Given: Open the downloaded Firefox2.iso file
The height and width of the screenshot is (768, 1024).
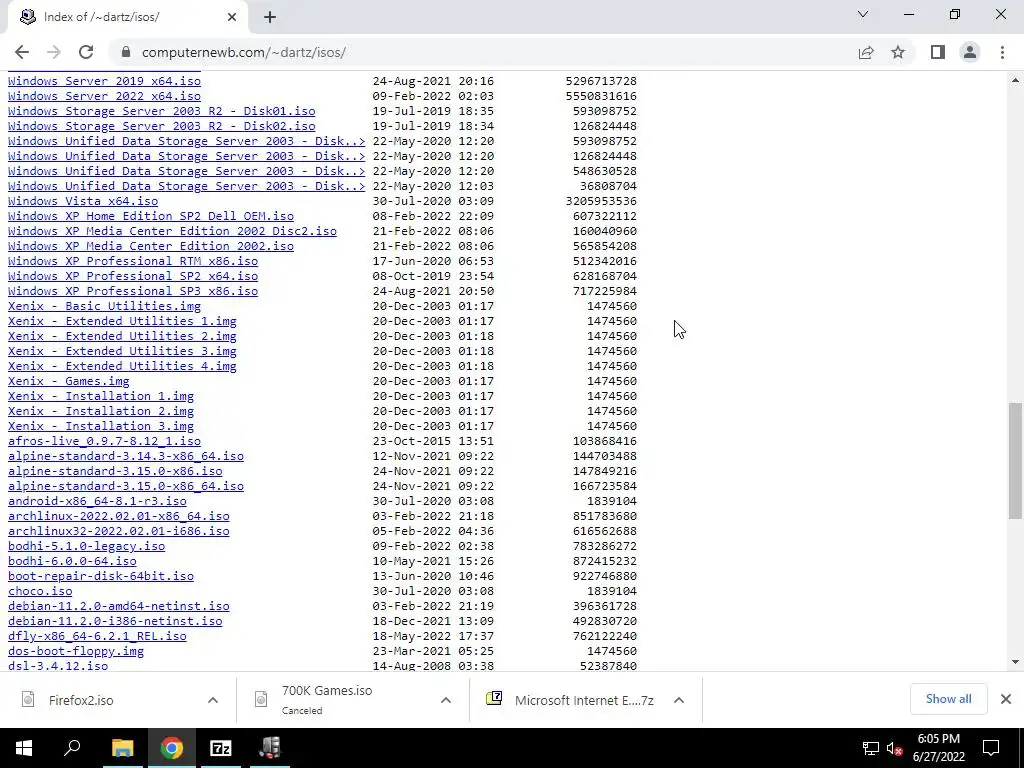Looking at the screenshot, I should click(81, 700).
